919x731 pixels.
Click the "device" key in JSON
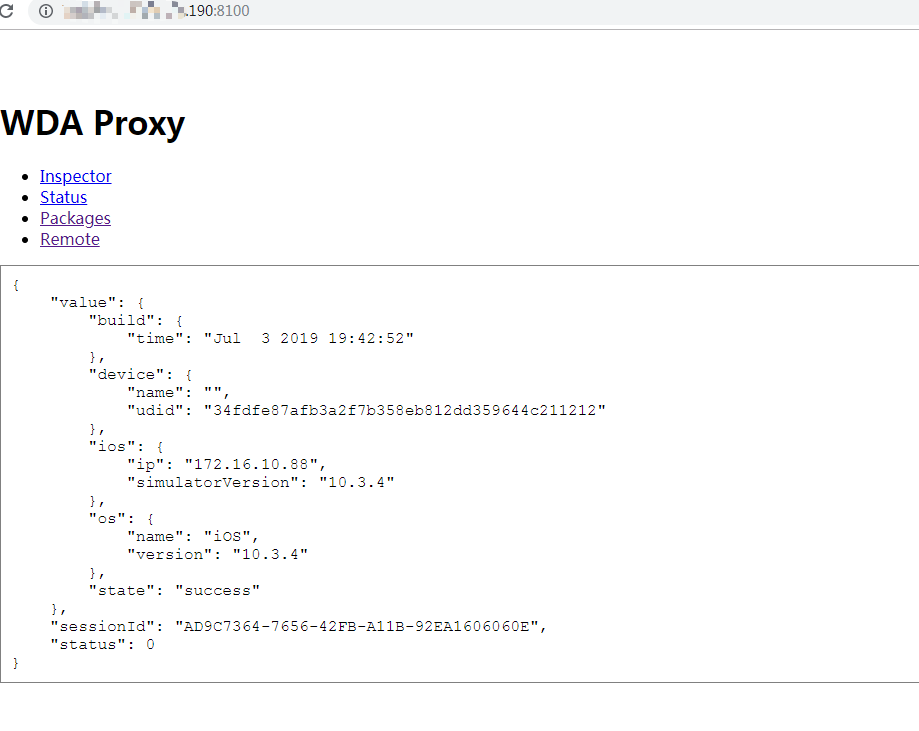(x=127, y=374)
